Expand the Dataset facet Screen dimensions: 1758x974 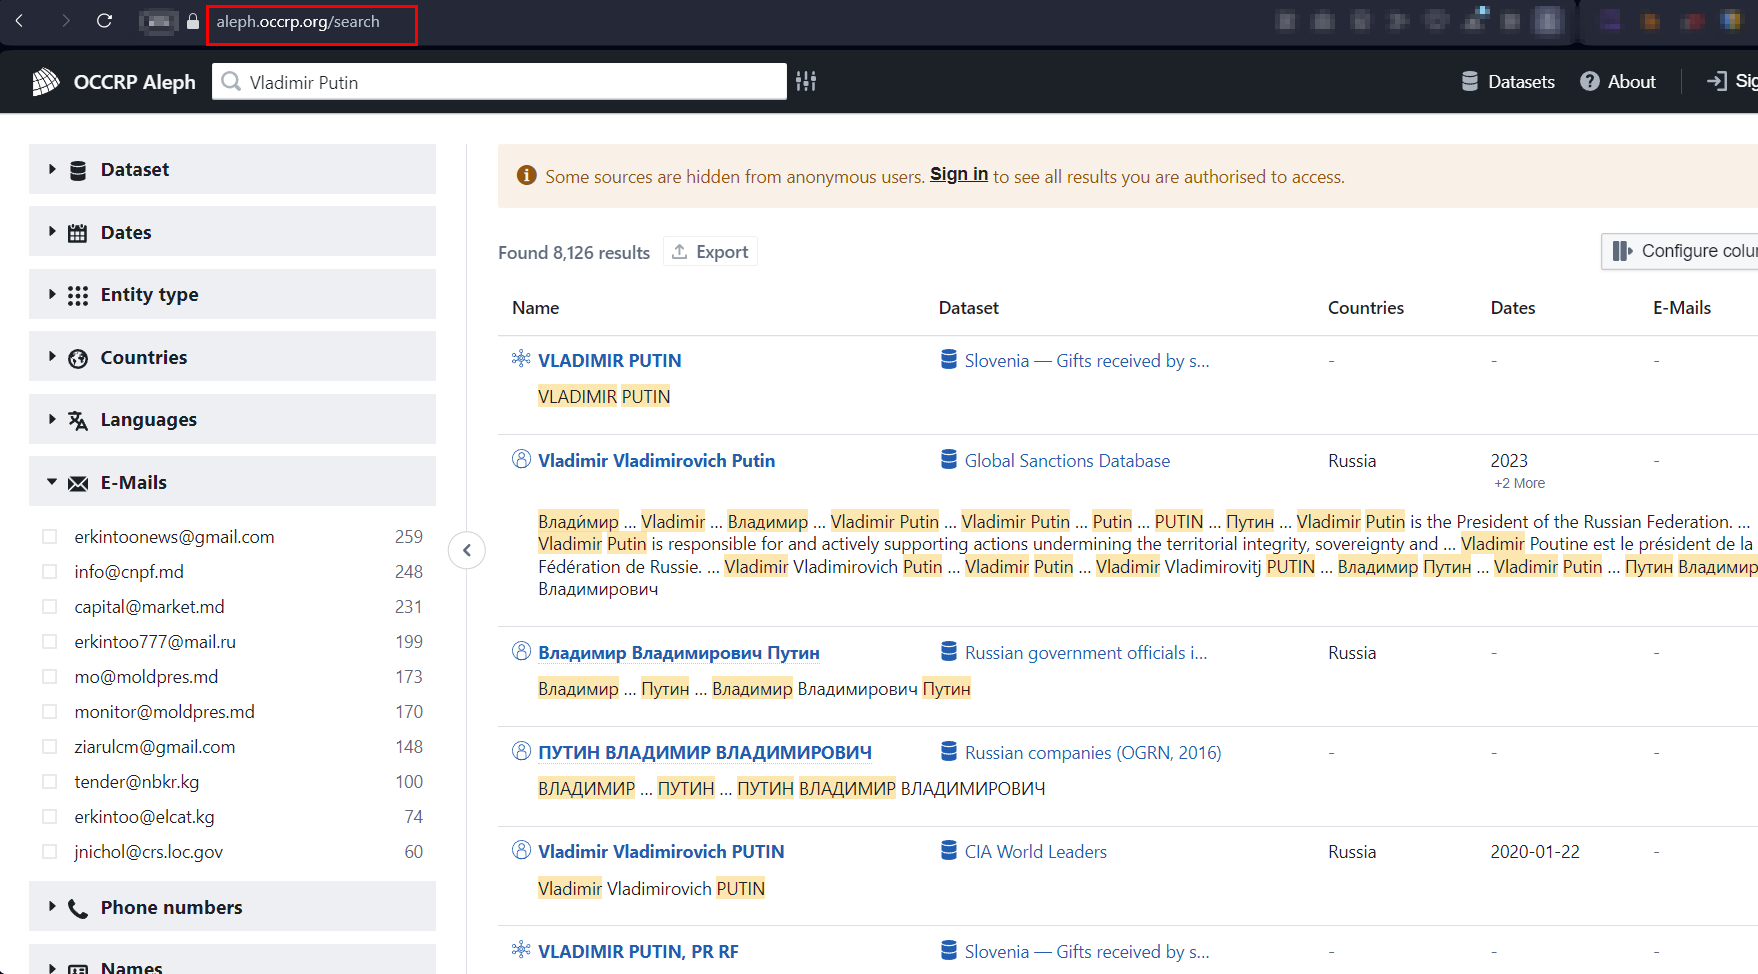click(x=232, y=169)
